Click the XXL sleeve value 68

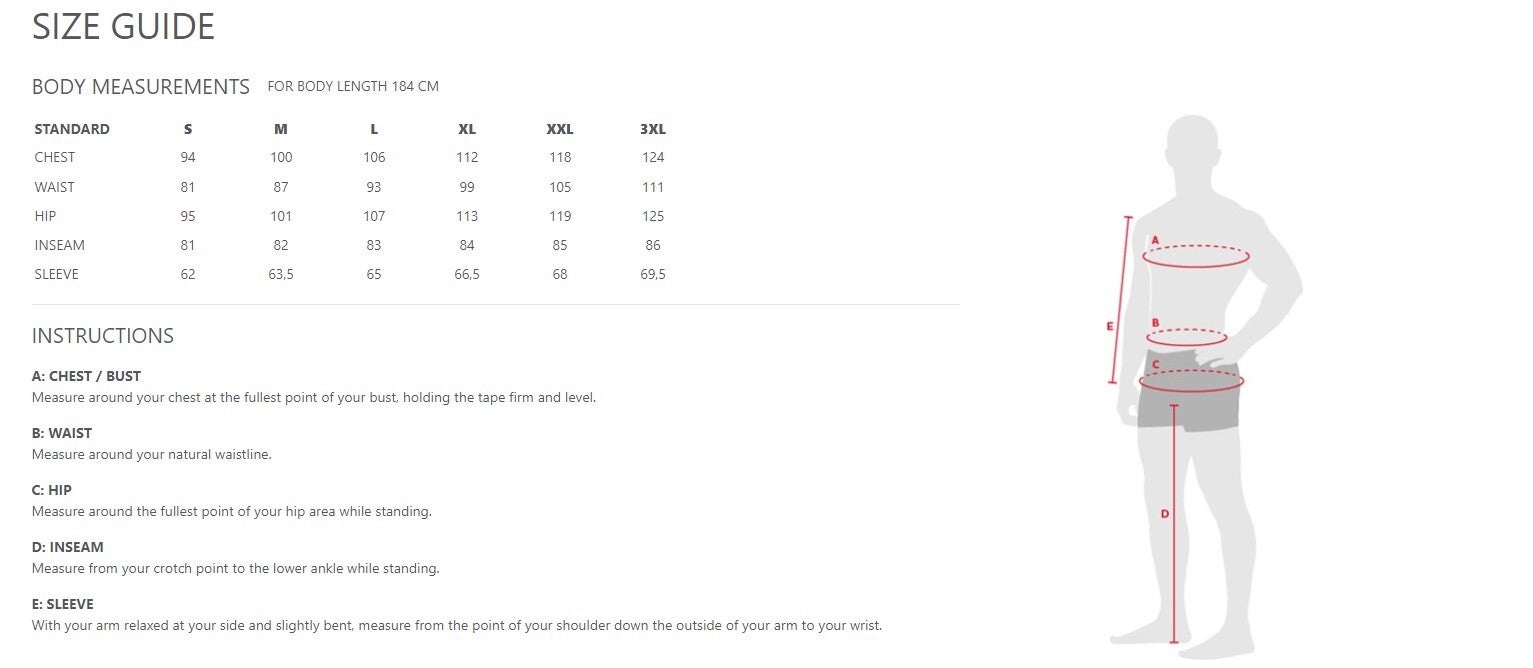pos(560,274)
